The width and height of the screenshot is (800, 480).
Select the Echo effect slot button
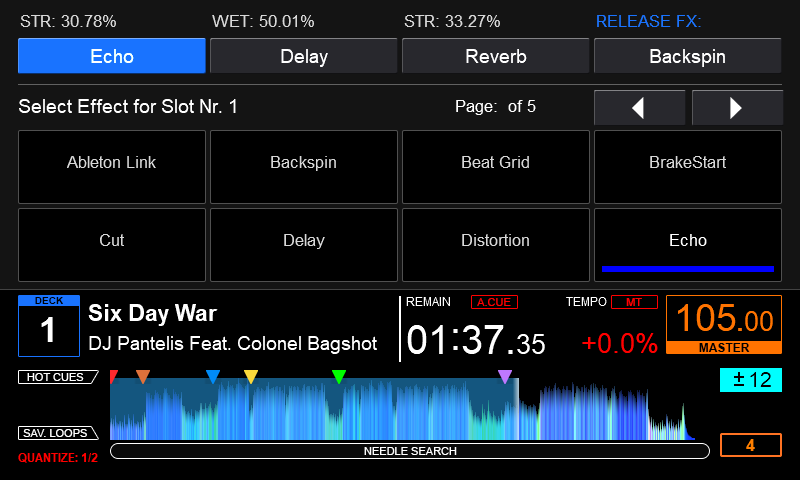click(112, 56)
